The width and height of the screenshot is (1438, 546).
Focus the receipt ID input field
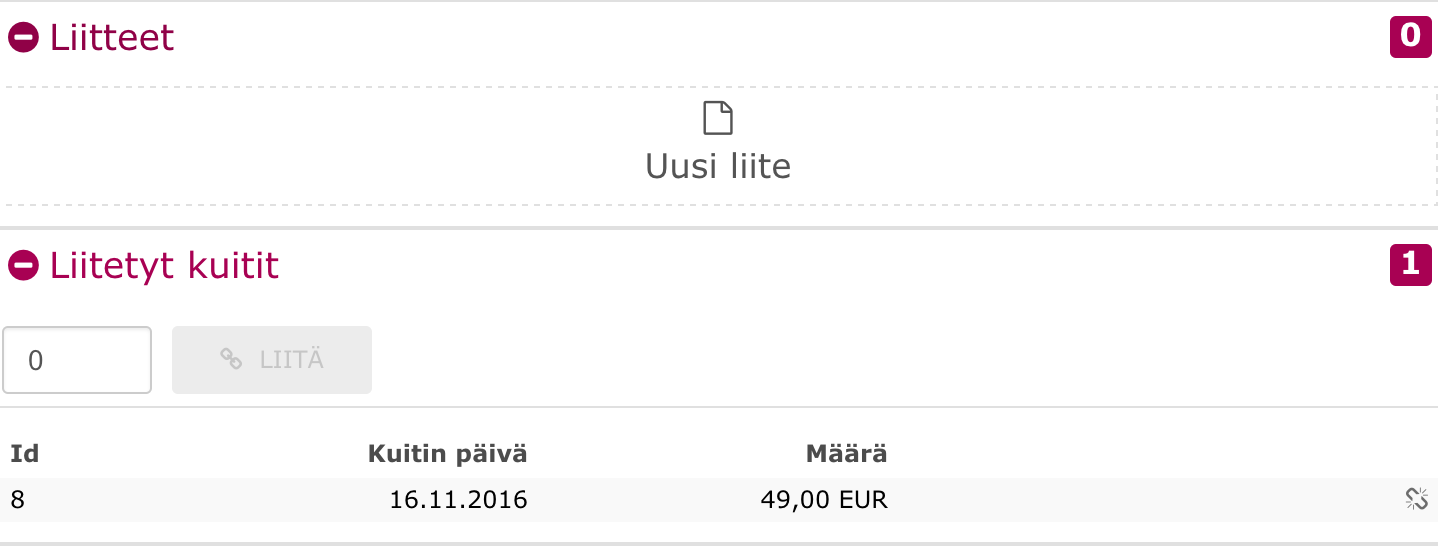(78, 360)
